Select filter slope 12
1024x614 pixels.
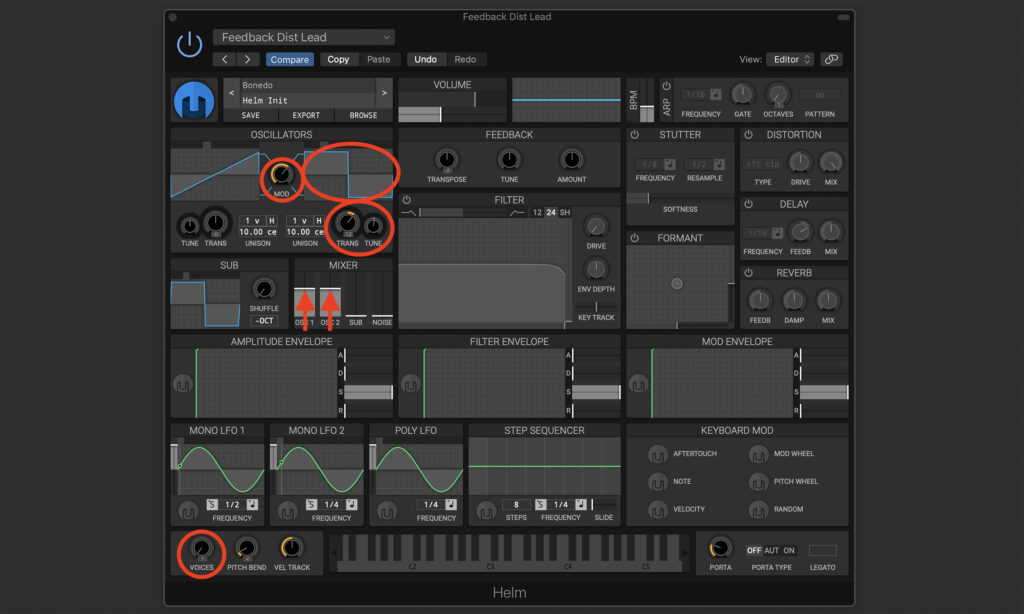coord(537,212)
